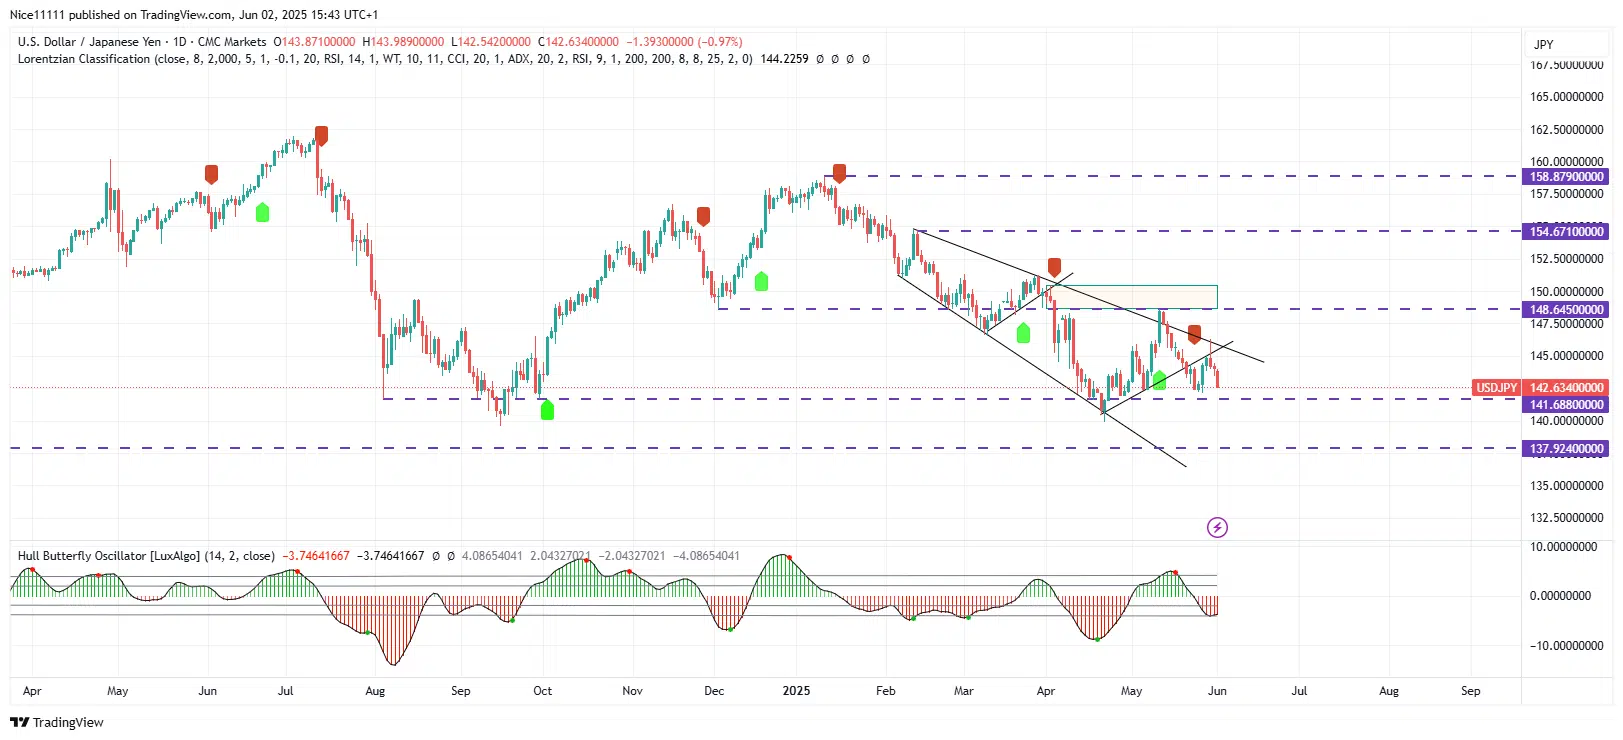Viewport: 1623px width, 740px height.
Task: Click the TradingView logo at bottom left
Action: click(x=57, y=722)
